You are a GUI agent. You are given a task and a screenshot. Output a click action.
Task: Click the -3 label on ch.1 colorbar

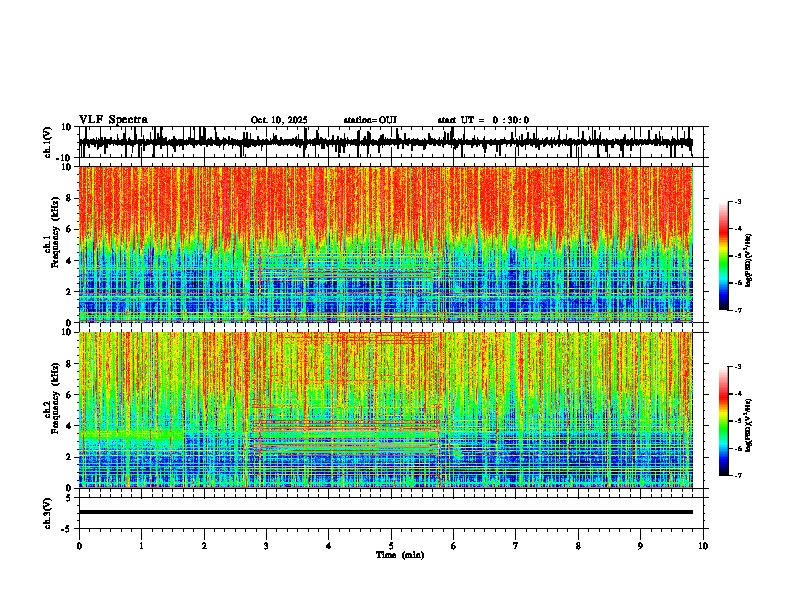pos(738,201)
